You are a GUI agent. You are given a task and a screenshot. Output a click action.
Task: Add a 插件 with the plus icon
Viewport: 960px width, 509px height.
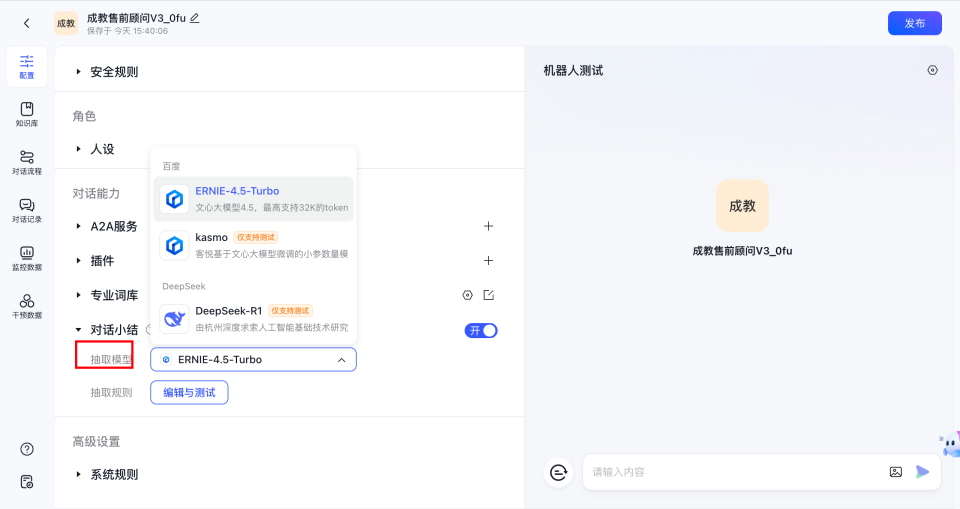pos(488,260)
